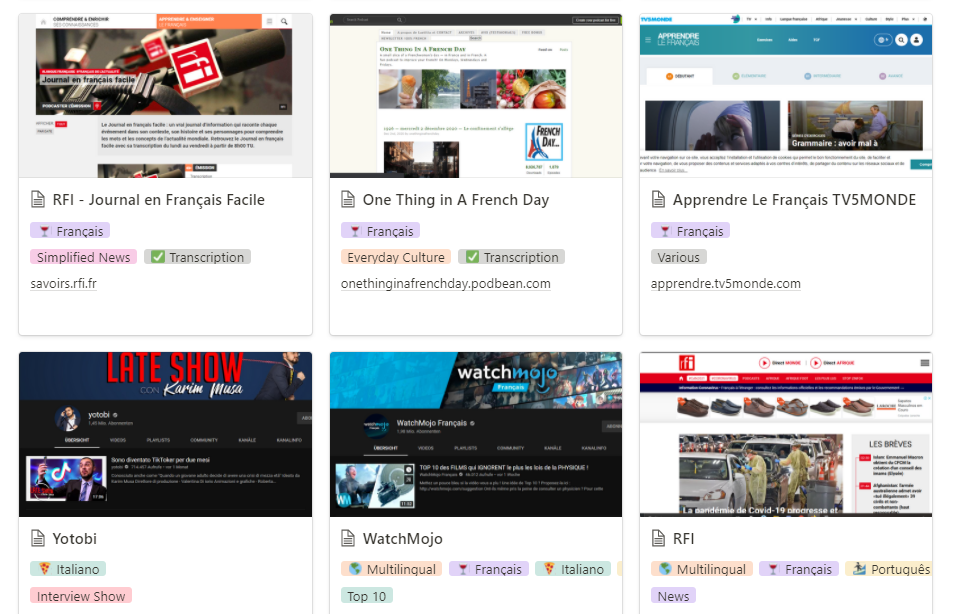The width and height of the screenshot is (964, 614).
Task: Click the Français tag on TV5MONDE card
Action: 690,231
